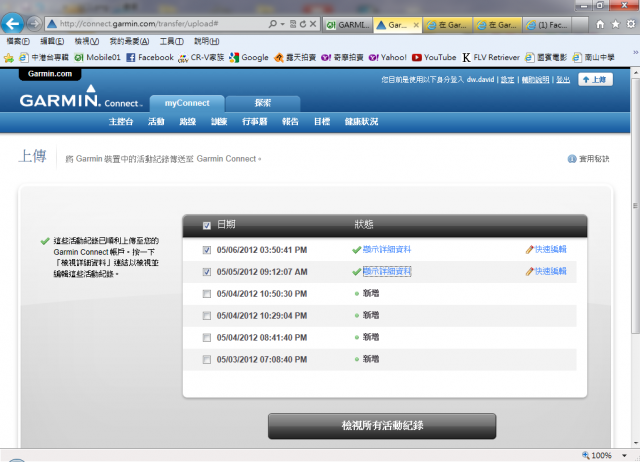Go back with the browser back arrow
The image size is (640, 462).
[x=13, y=24]
